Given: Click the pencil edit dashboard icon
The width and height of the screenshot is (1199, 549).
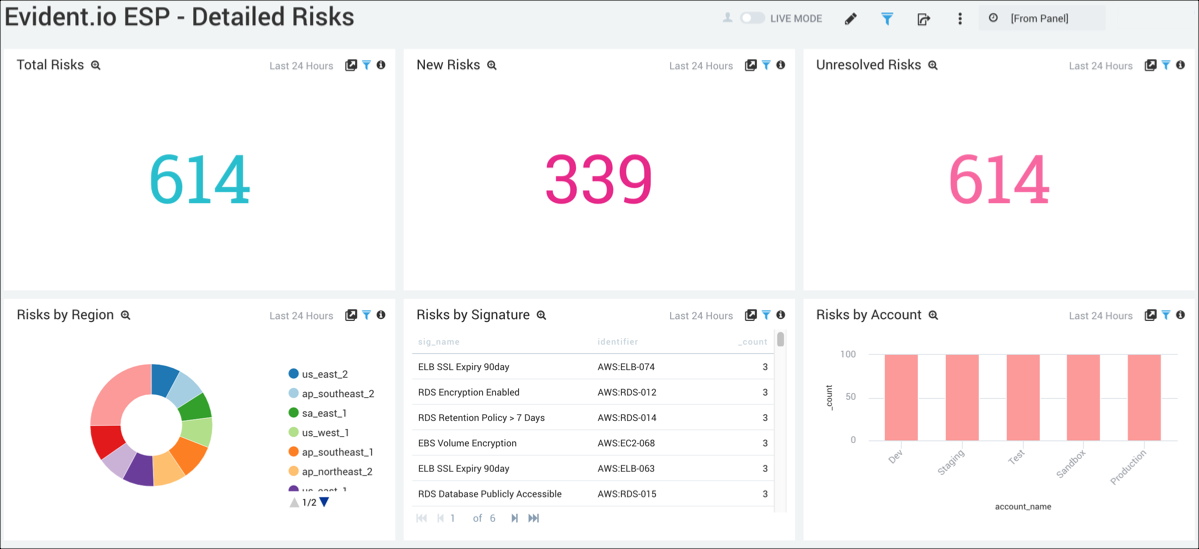Looking at the screenshot, I should (x=851, y=18).
